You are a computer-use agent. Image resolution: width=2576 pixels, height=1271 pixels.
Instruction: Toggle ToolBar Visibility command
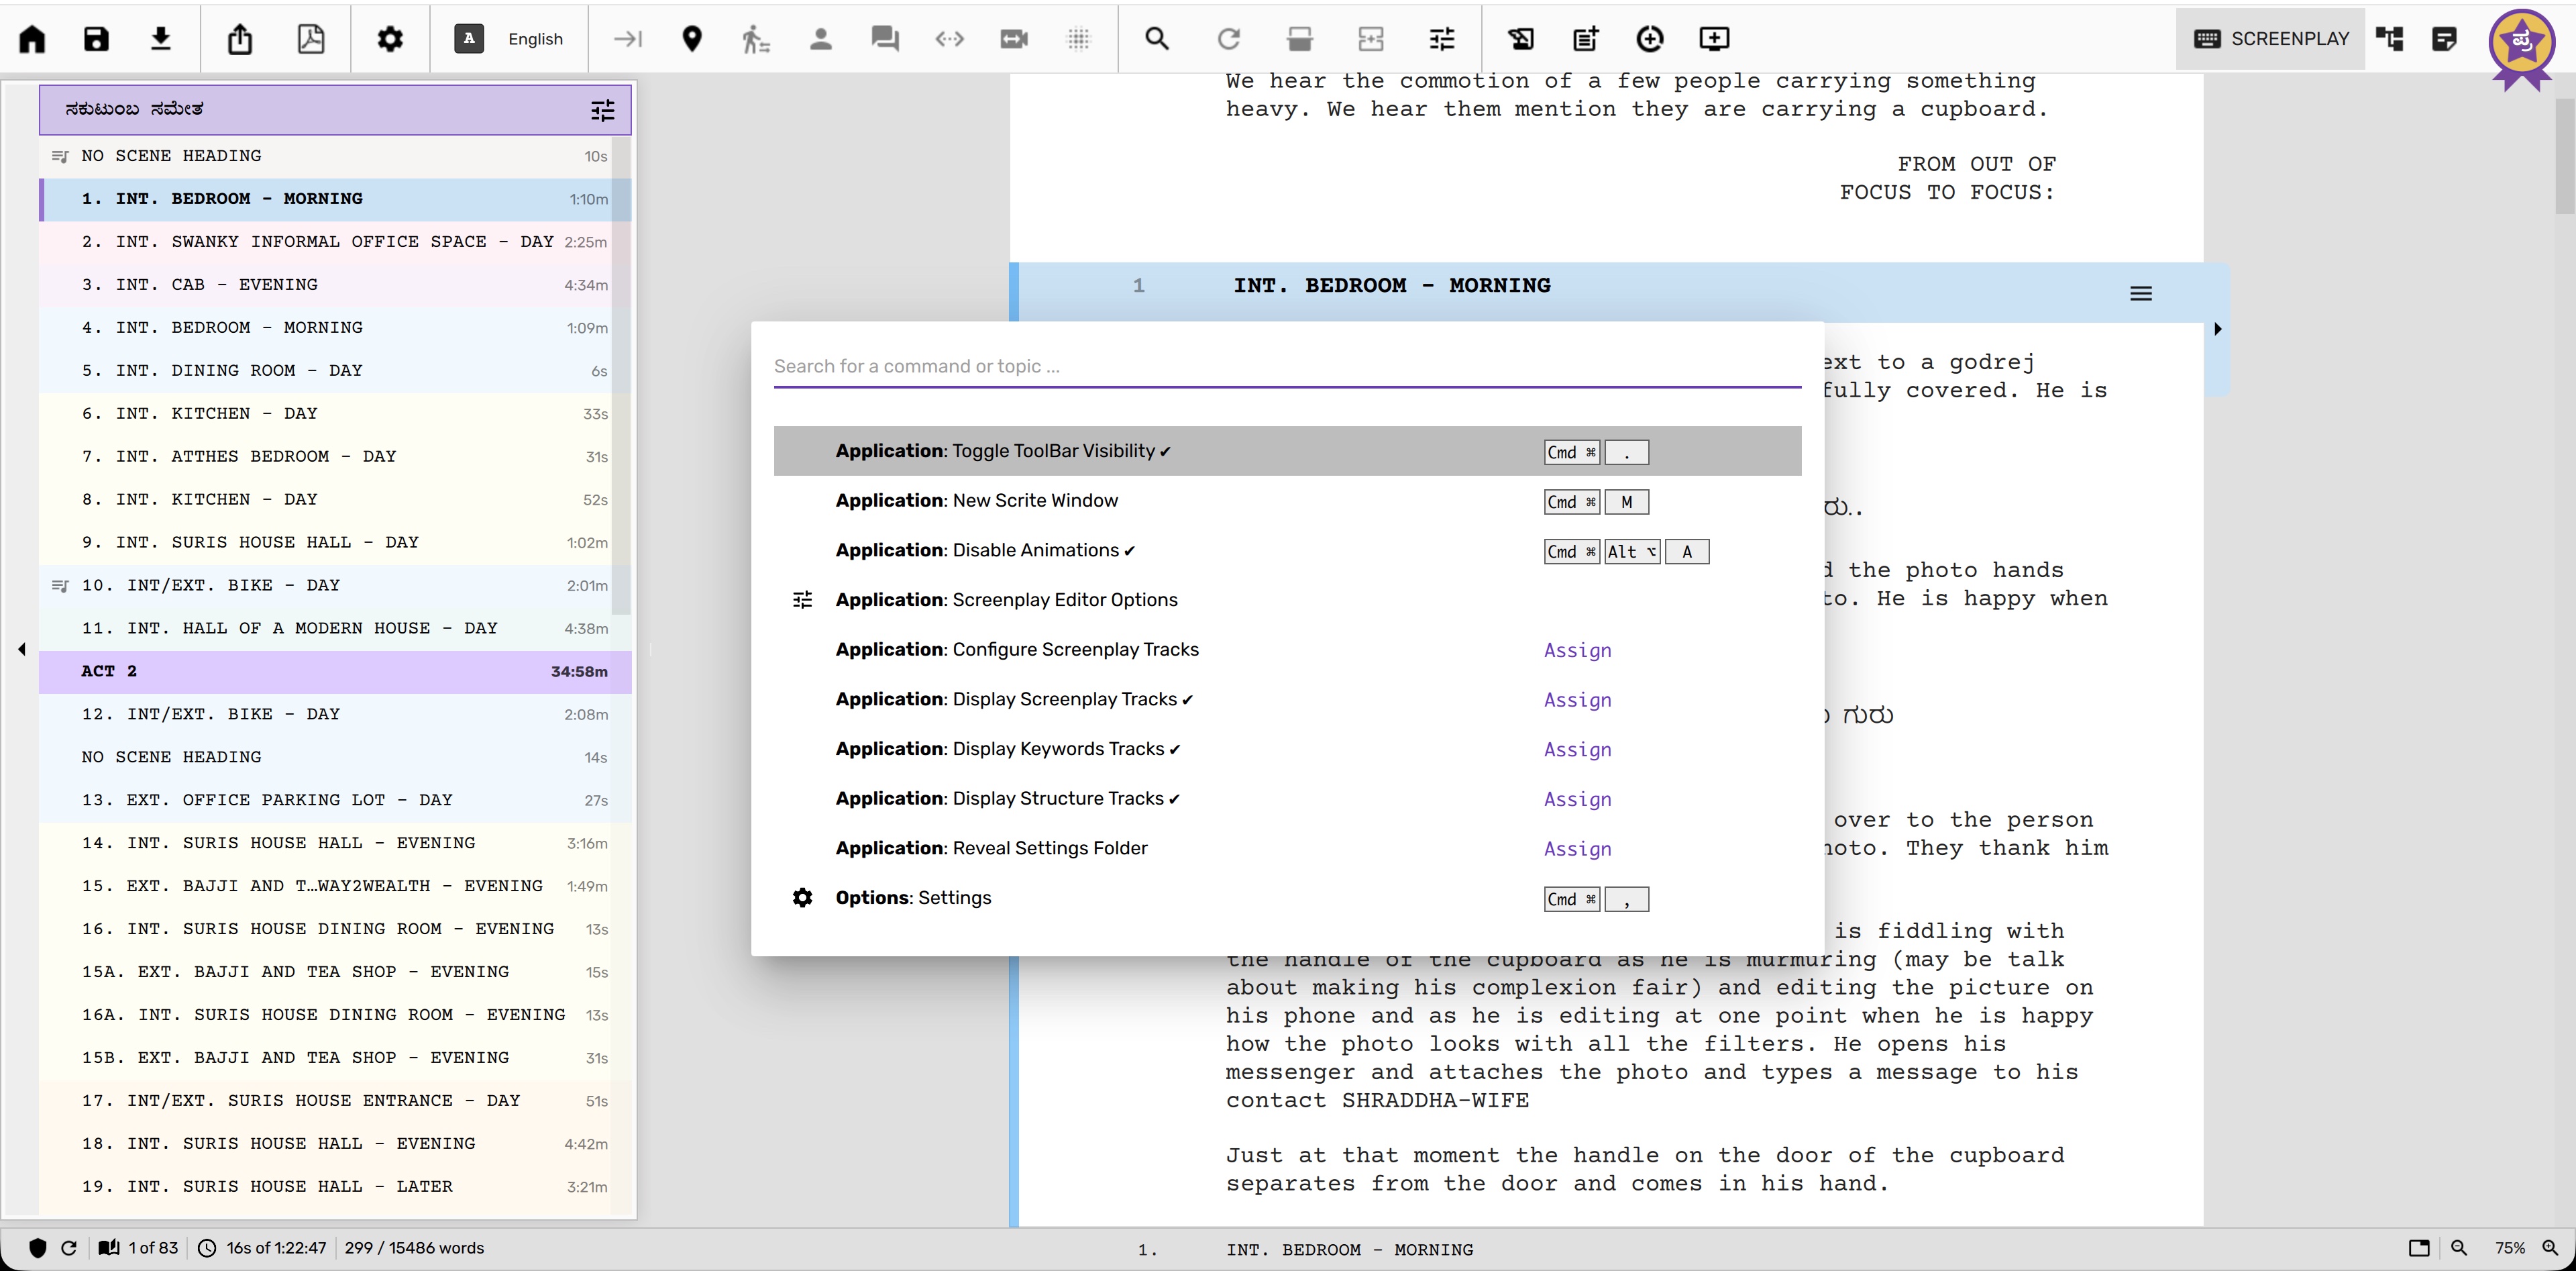[1002, 451]
